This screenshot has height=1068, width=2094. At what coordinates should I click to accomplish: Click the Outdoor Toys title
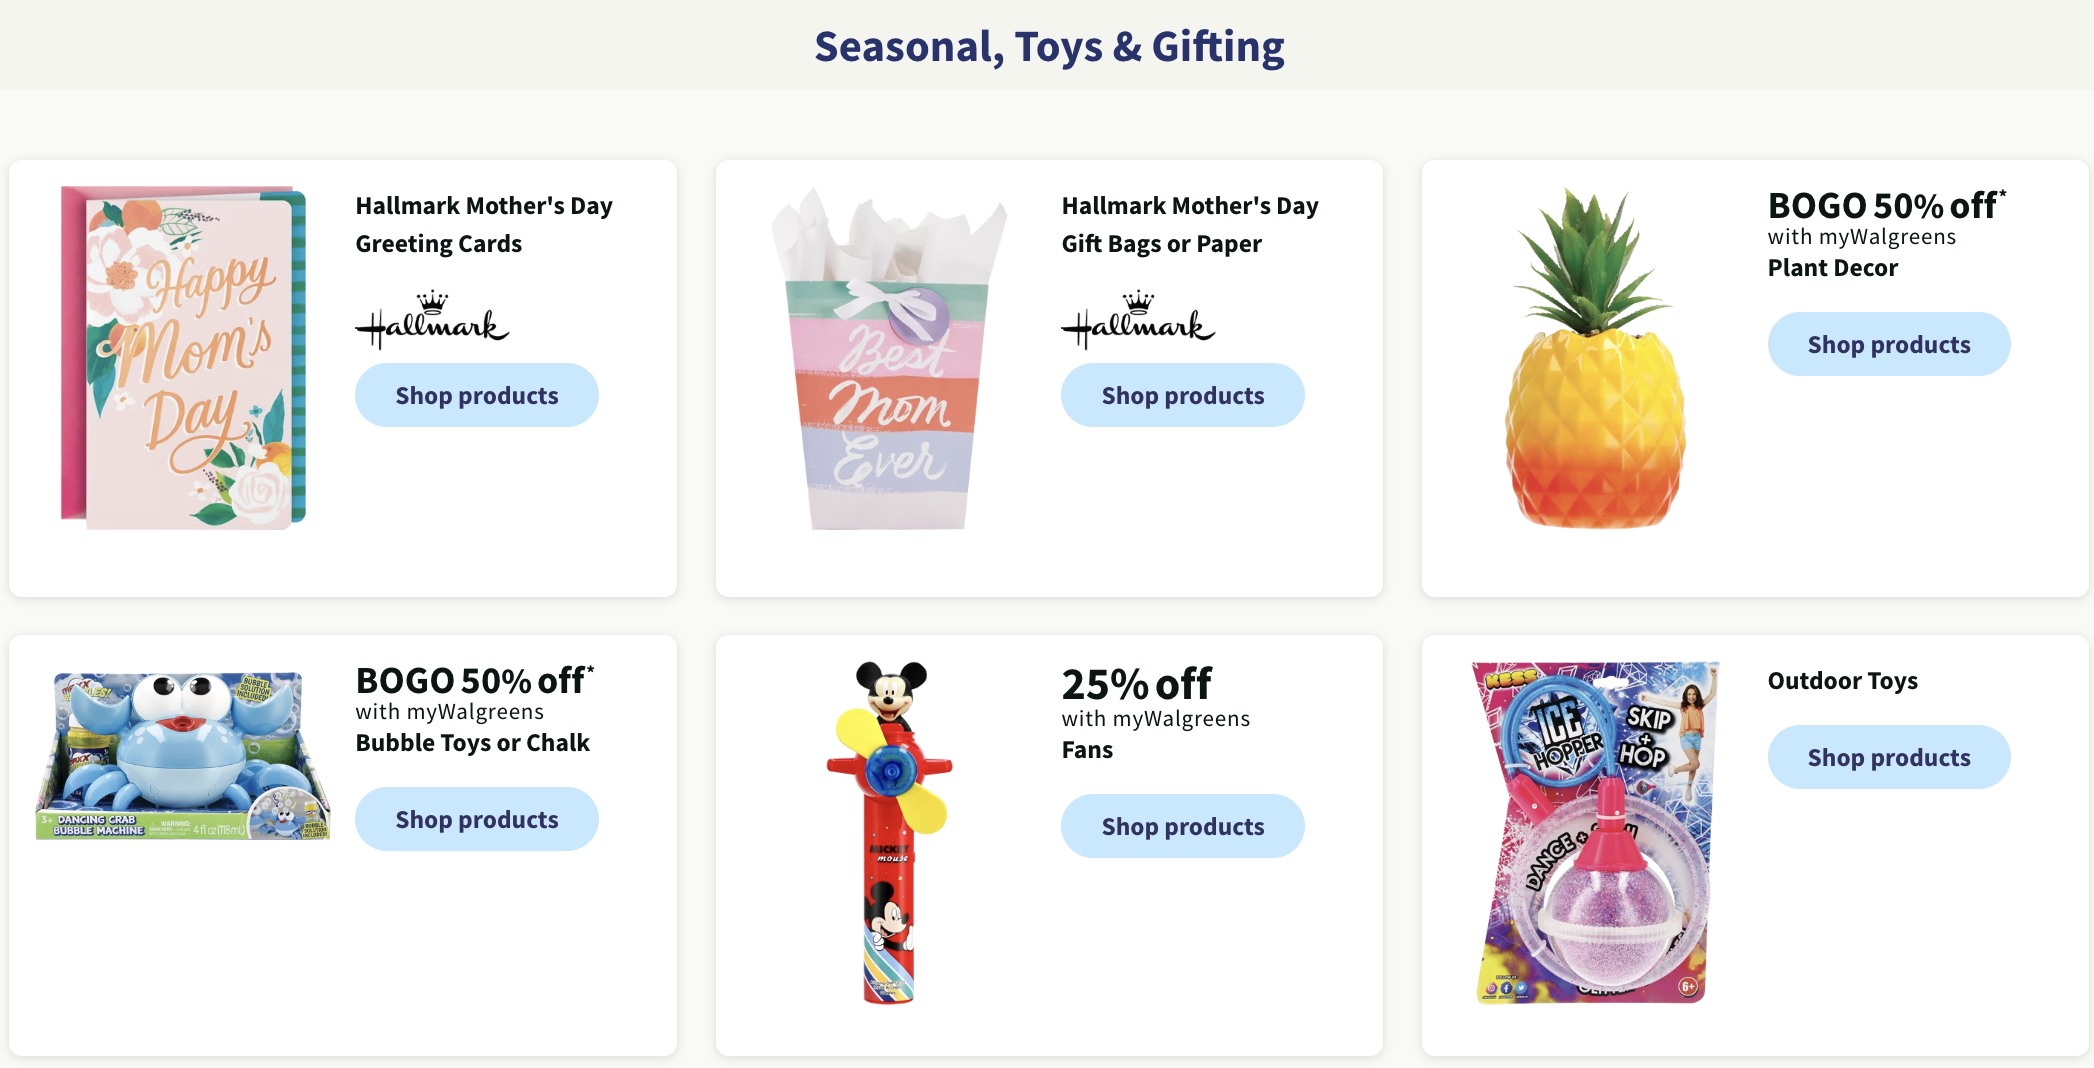pyautogui.click(x=1842, y=681)
